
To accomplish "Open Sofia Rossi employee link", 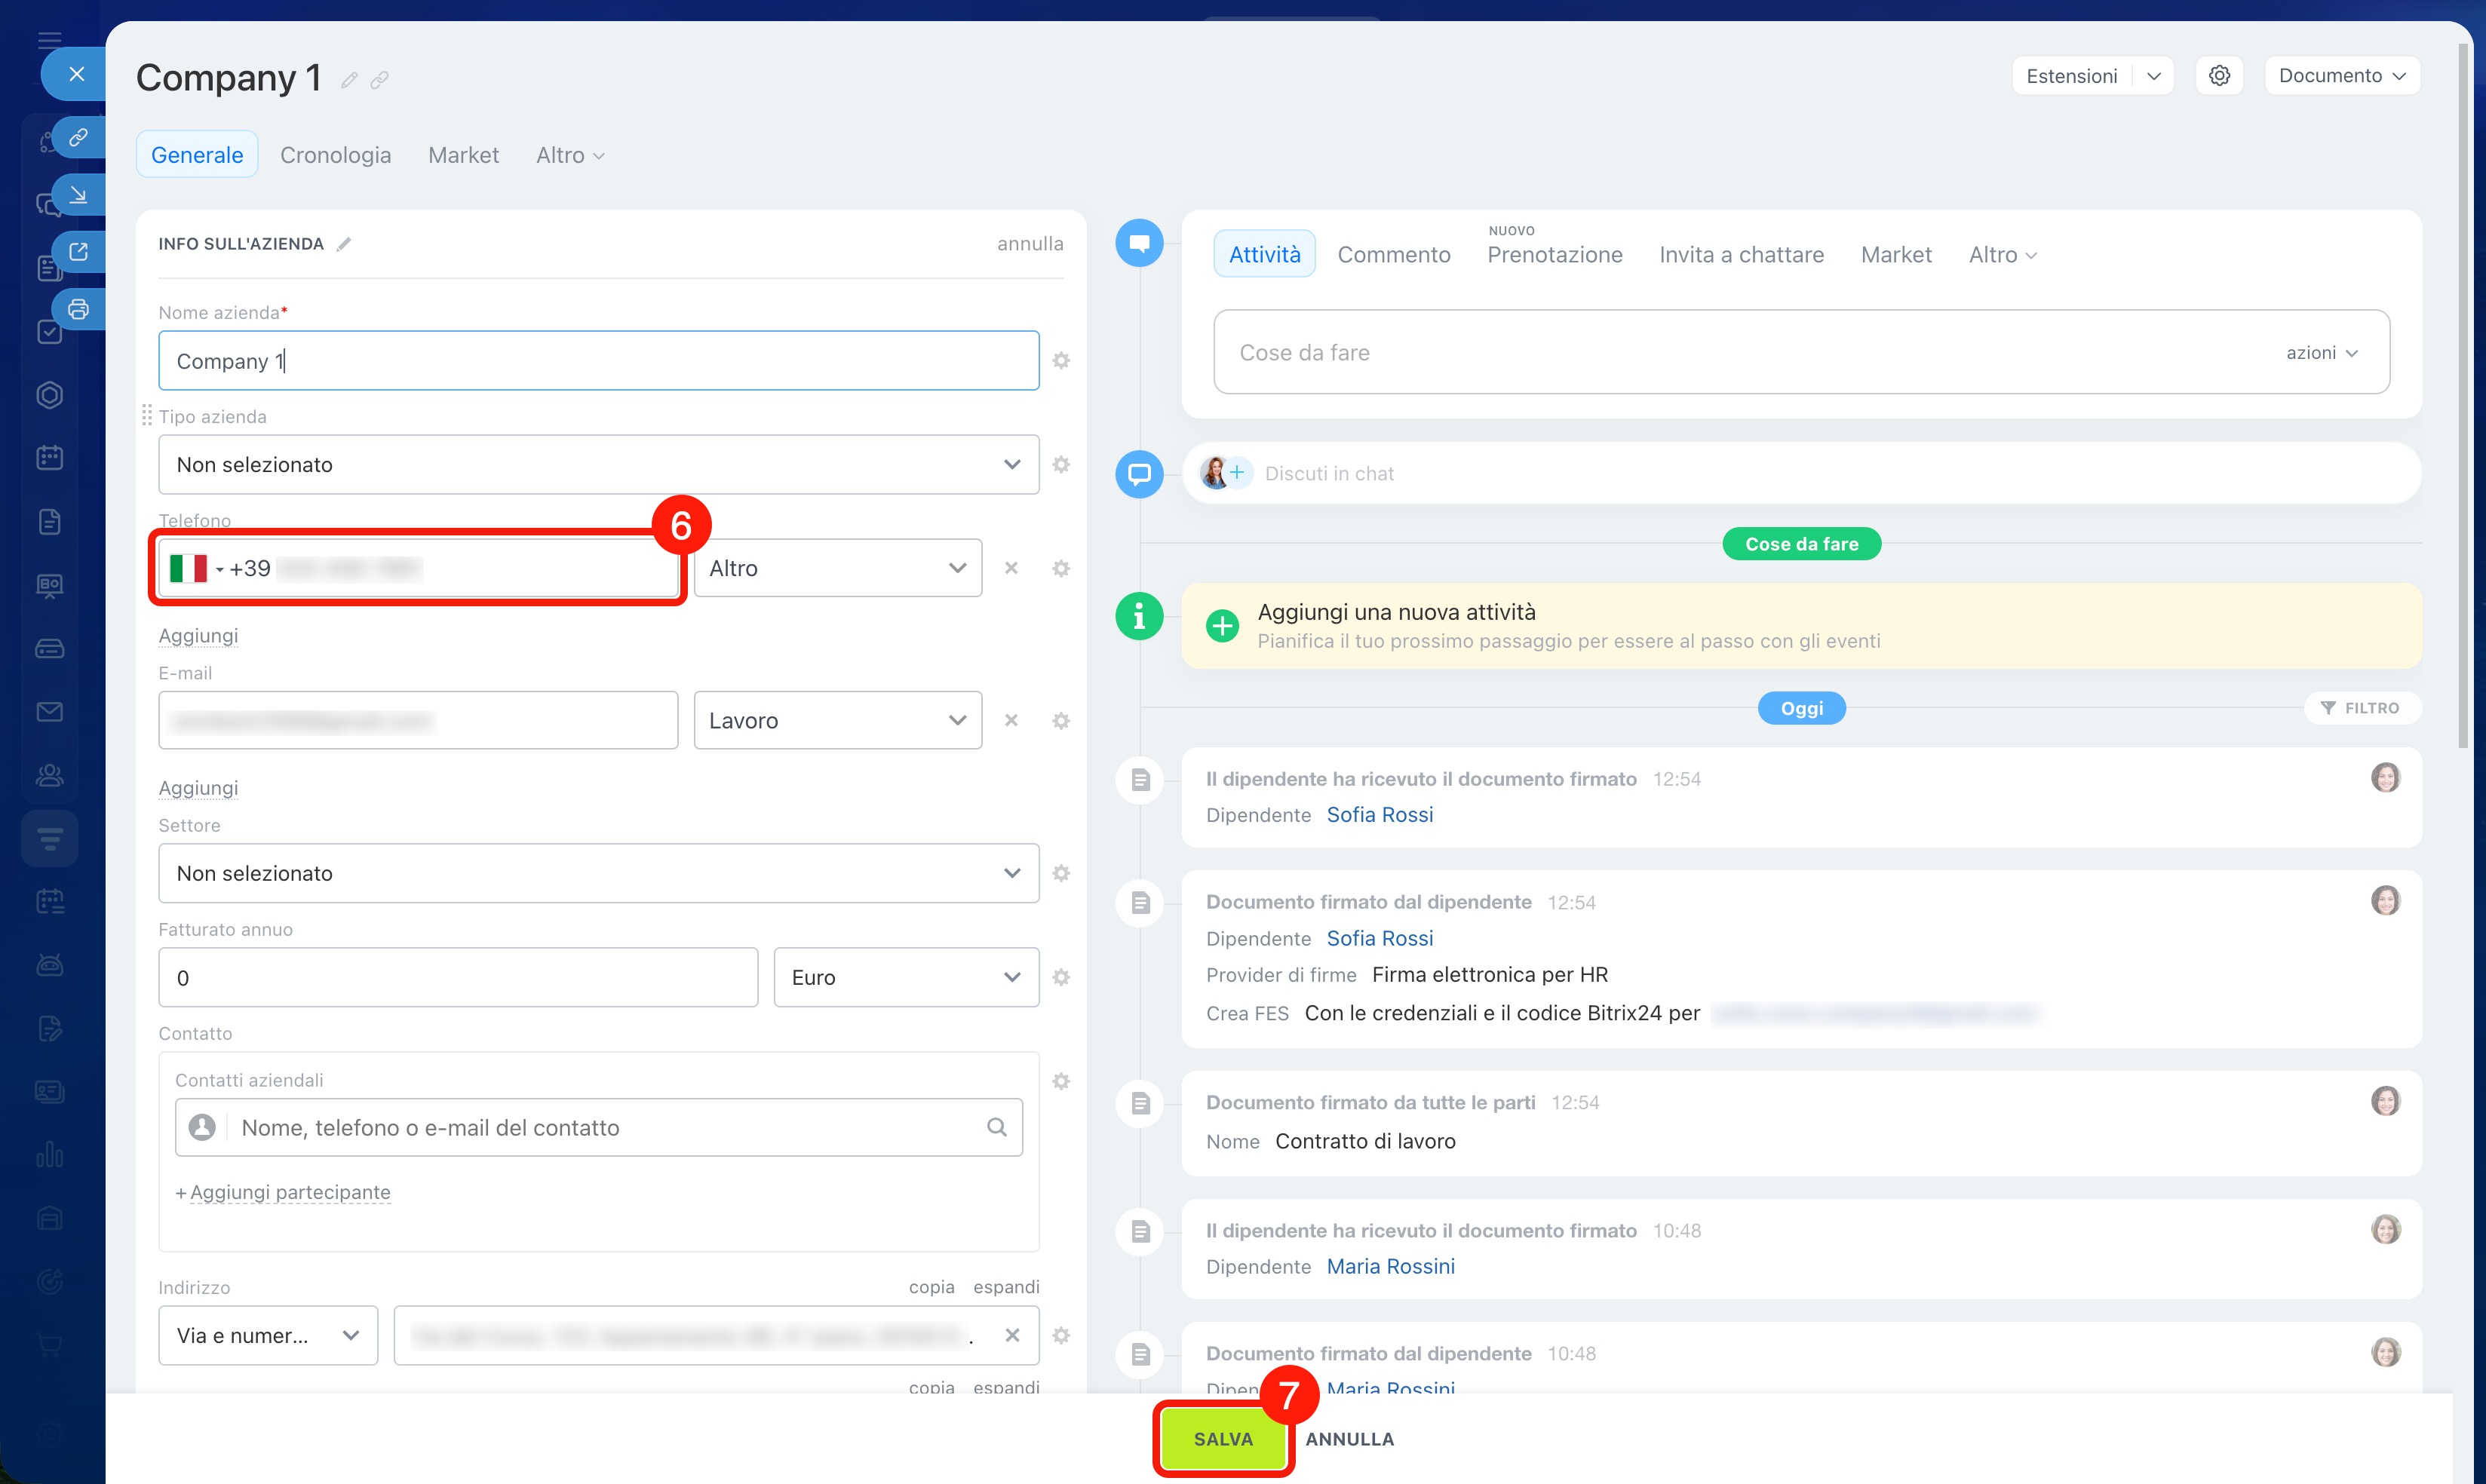I will point(1379,814).
